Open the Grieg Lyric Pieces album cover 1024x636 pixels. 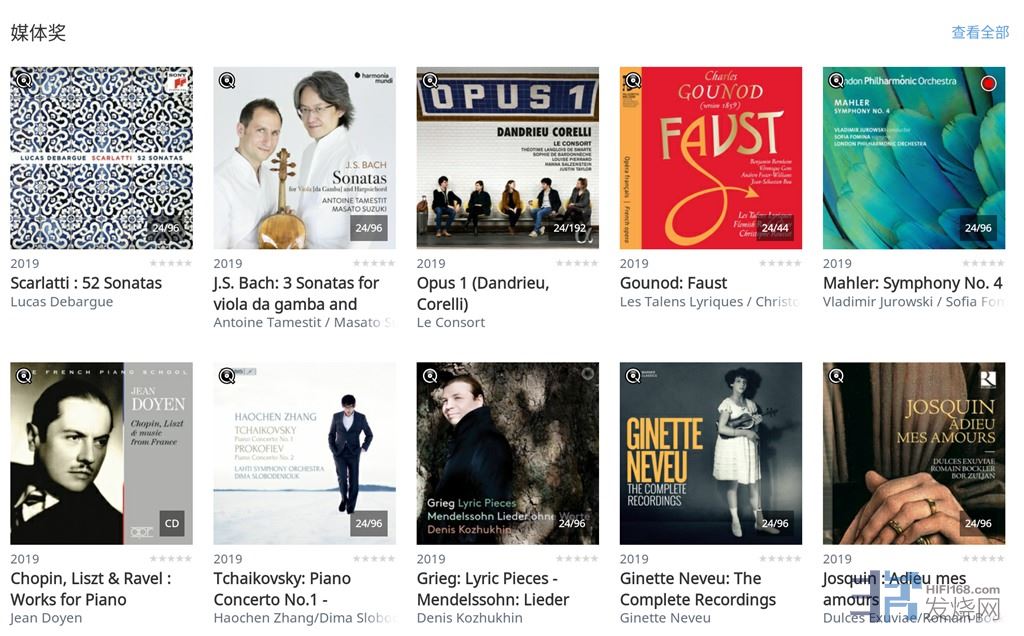pos(508,453)
